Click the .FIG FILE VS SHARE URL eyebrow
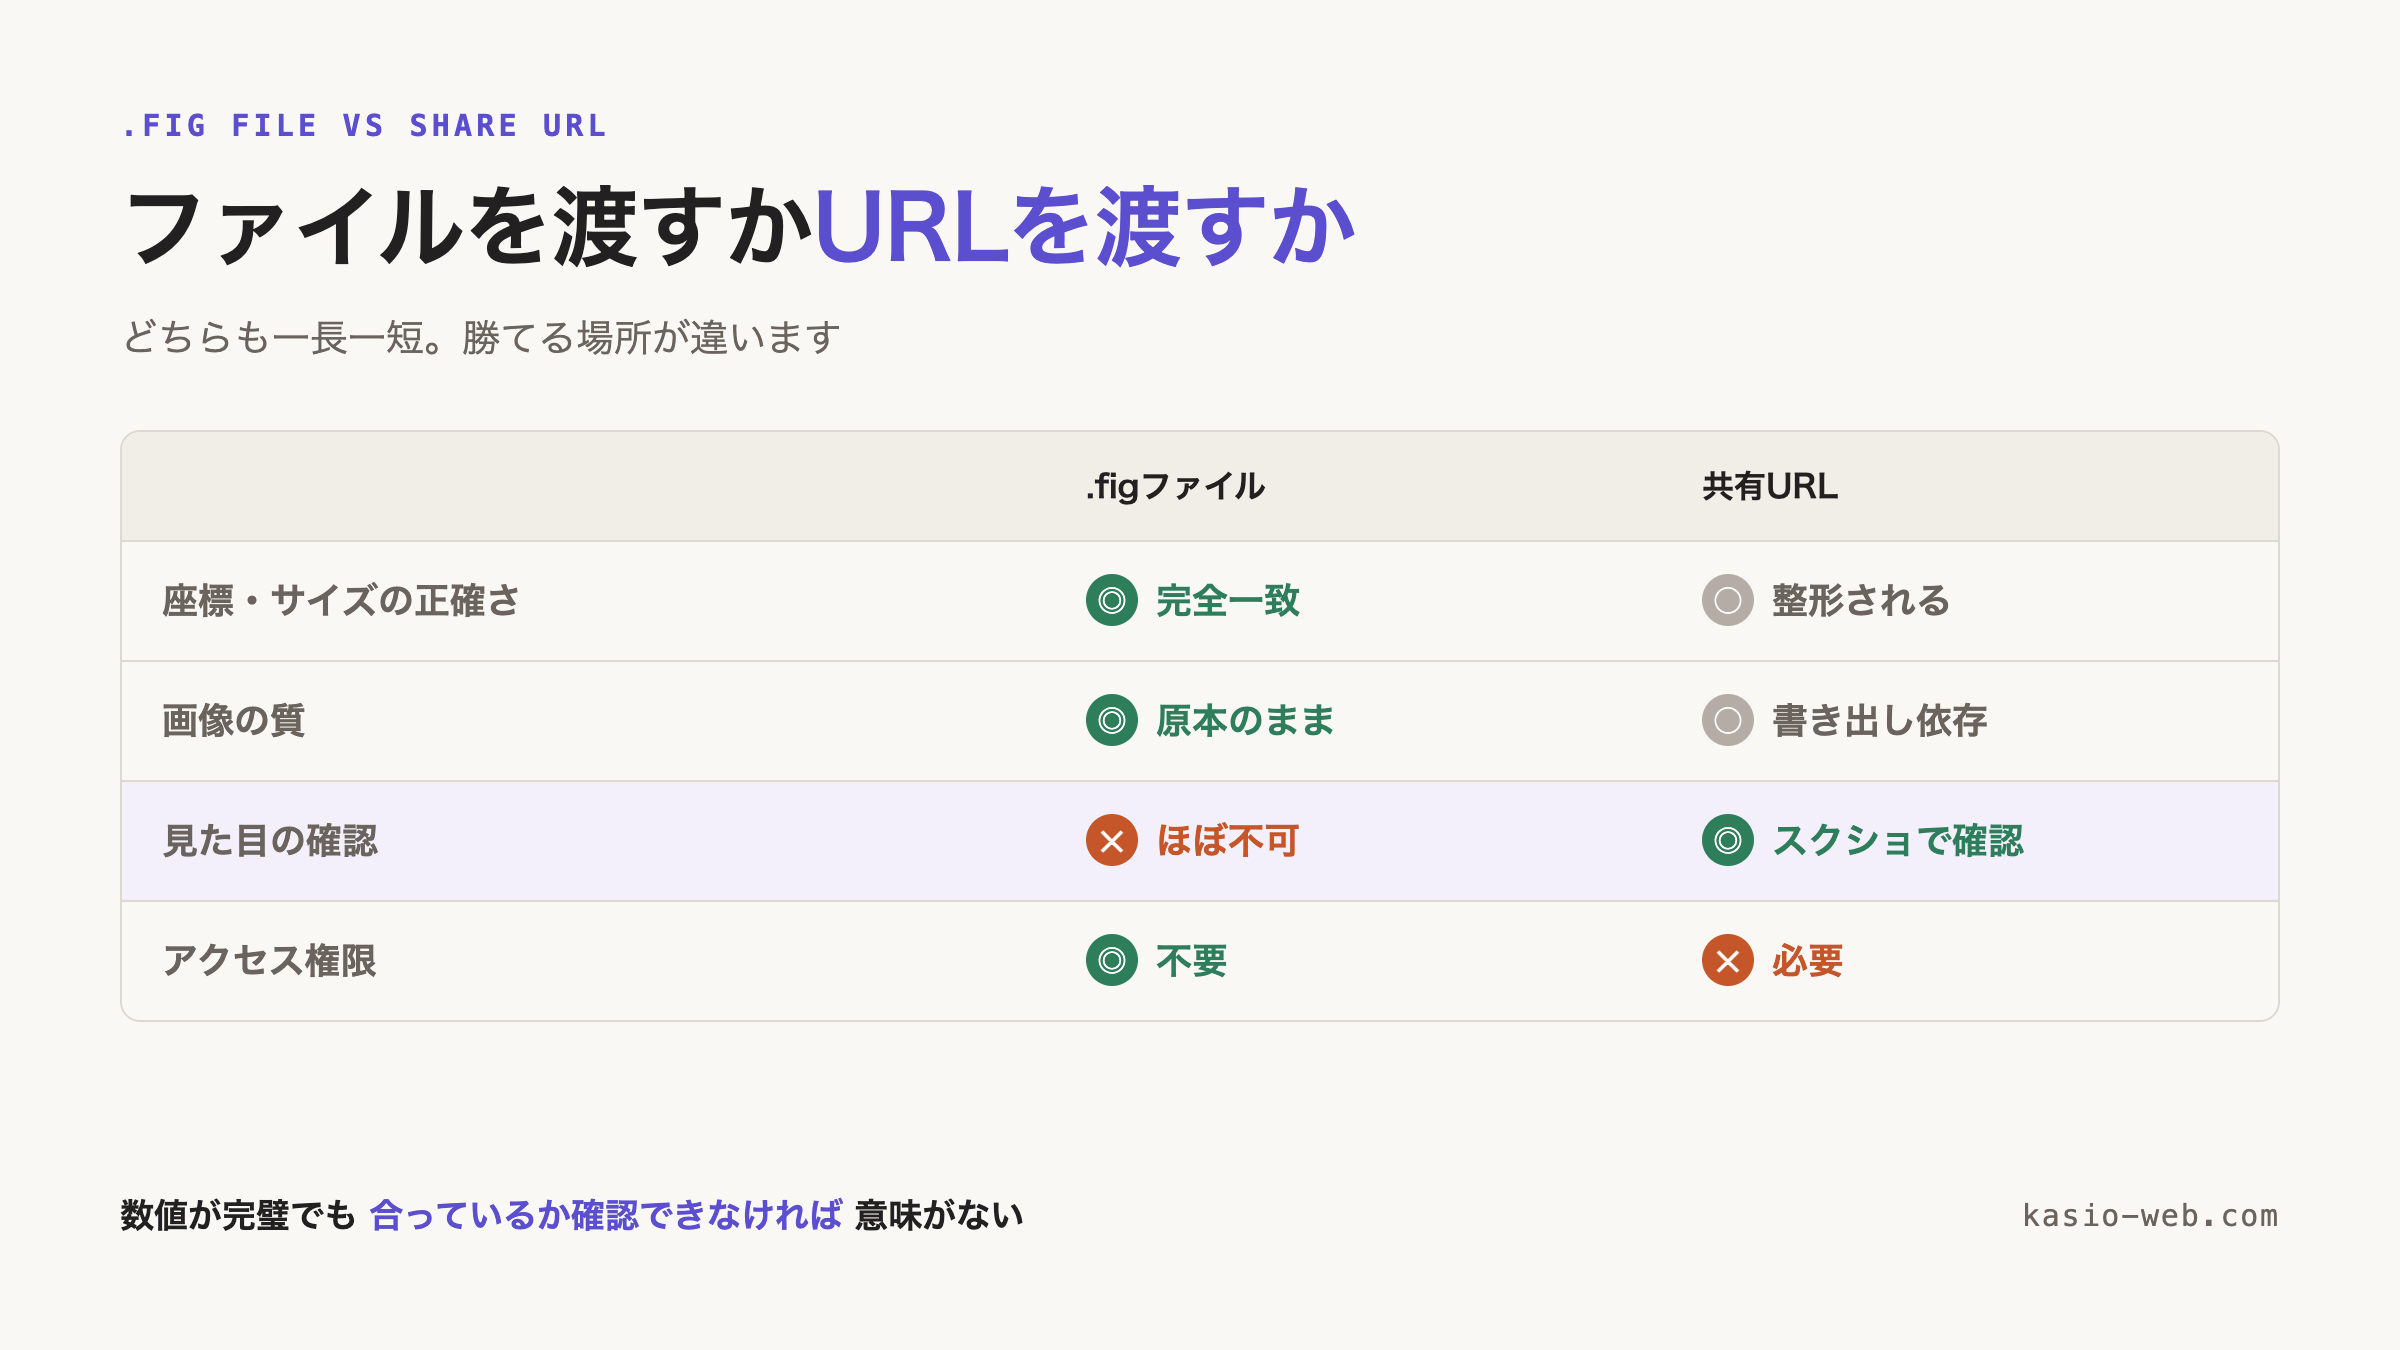 click(x=364, y=126)
